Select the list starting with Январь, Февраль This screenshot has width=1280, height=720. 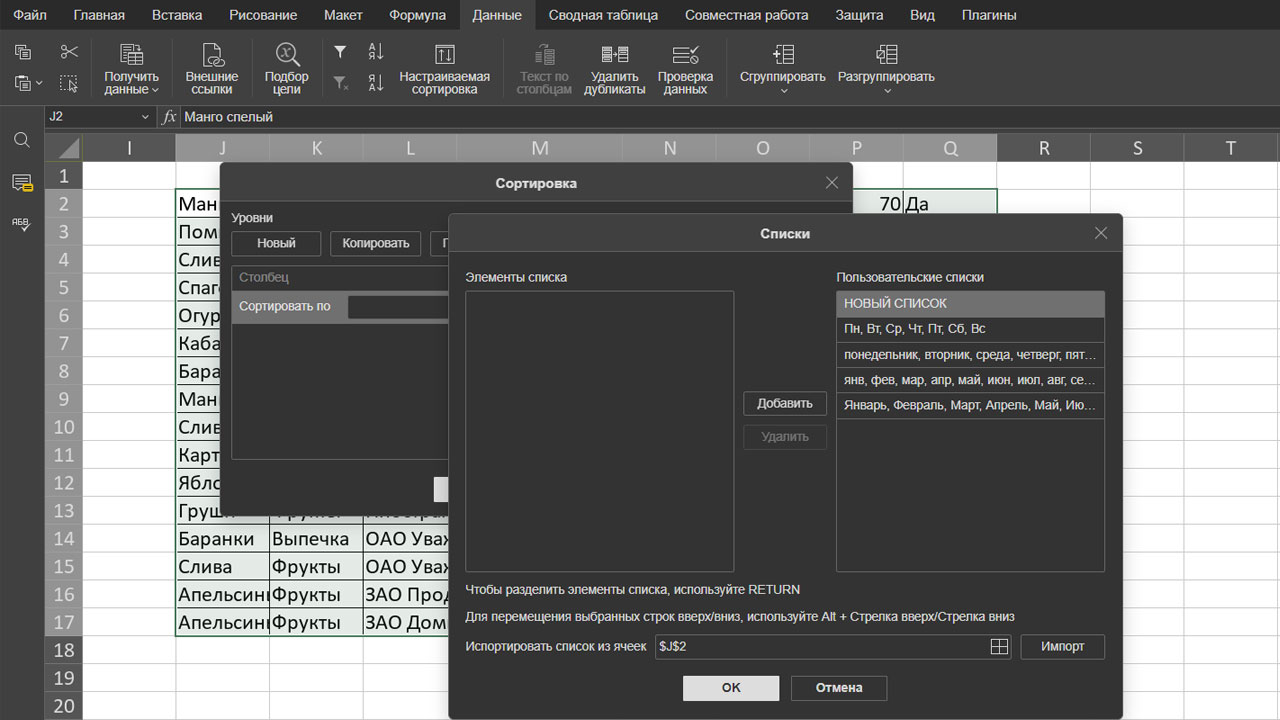coord(970,406)
